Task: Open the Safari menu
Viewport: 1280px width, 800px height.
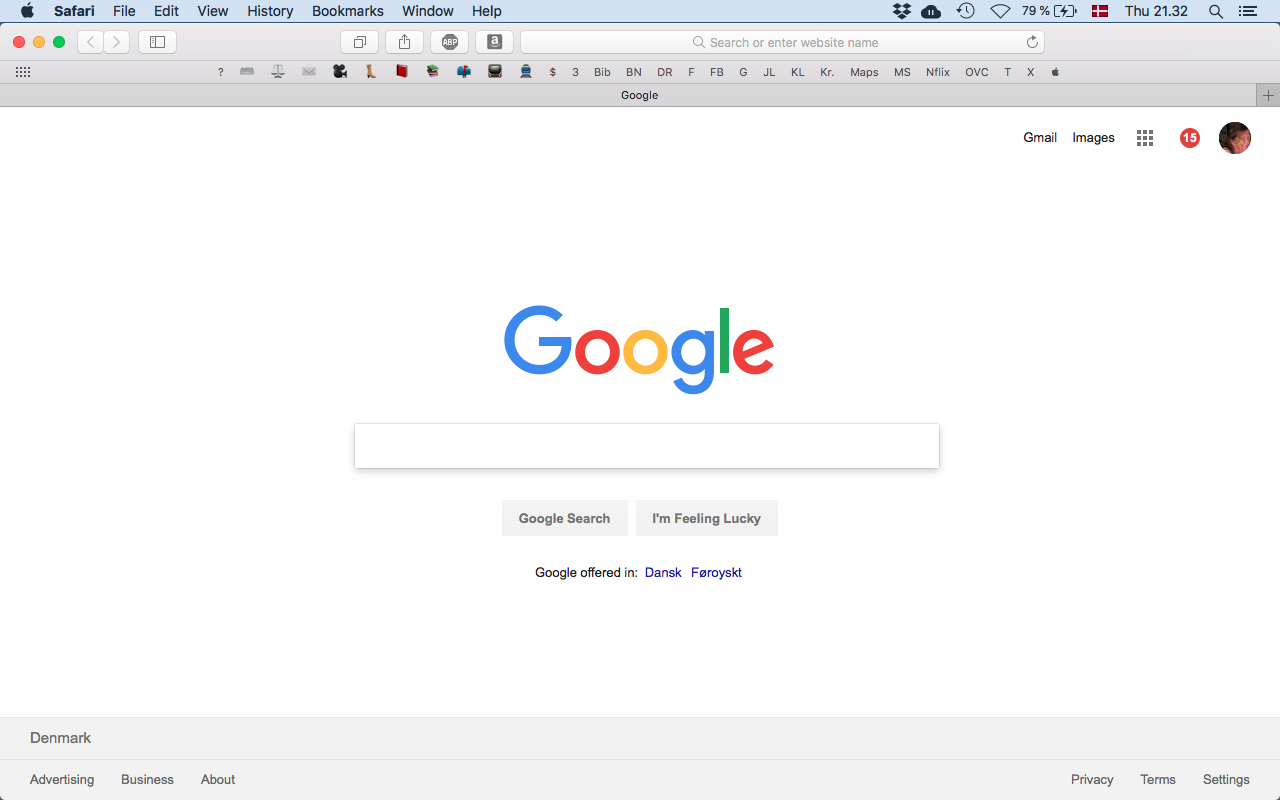Action: (x=74, y=11)
